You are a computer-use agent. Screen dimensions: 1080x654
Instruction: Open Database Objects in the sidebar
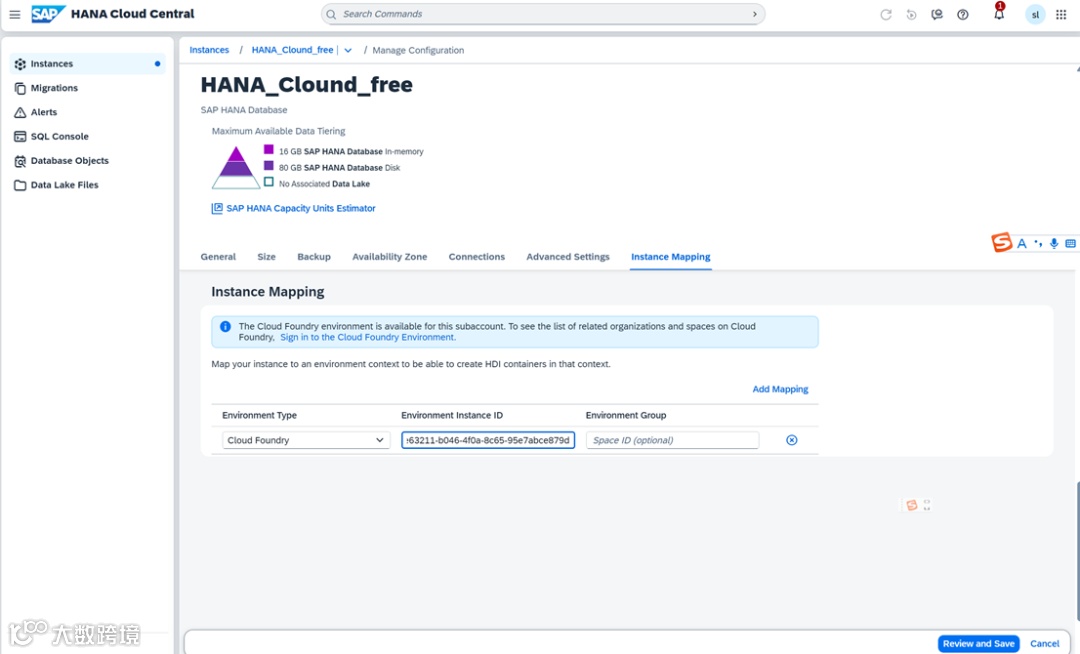click(87, 160)
